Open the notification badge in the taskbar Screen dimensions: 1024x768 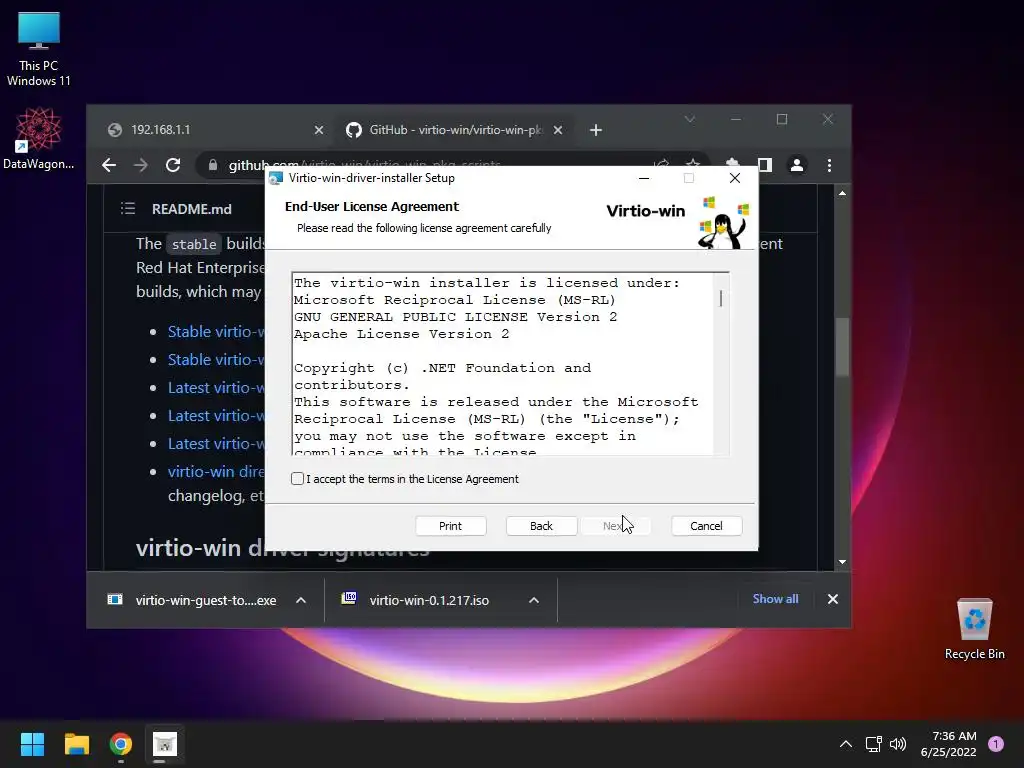(x=996, y=744)
